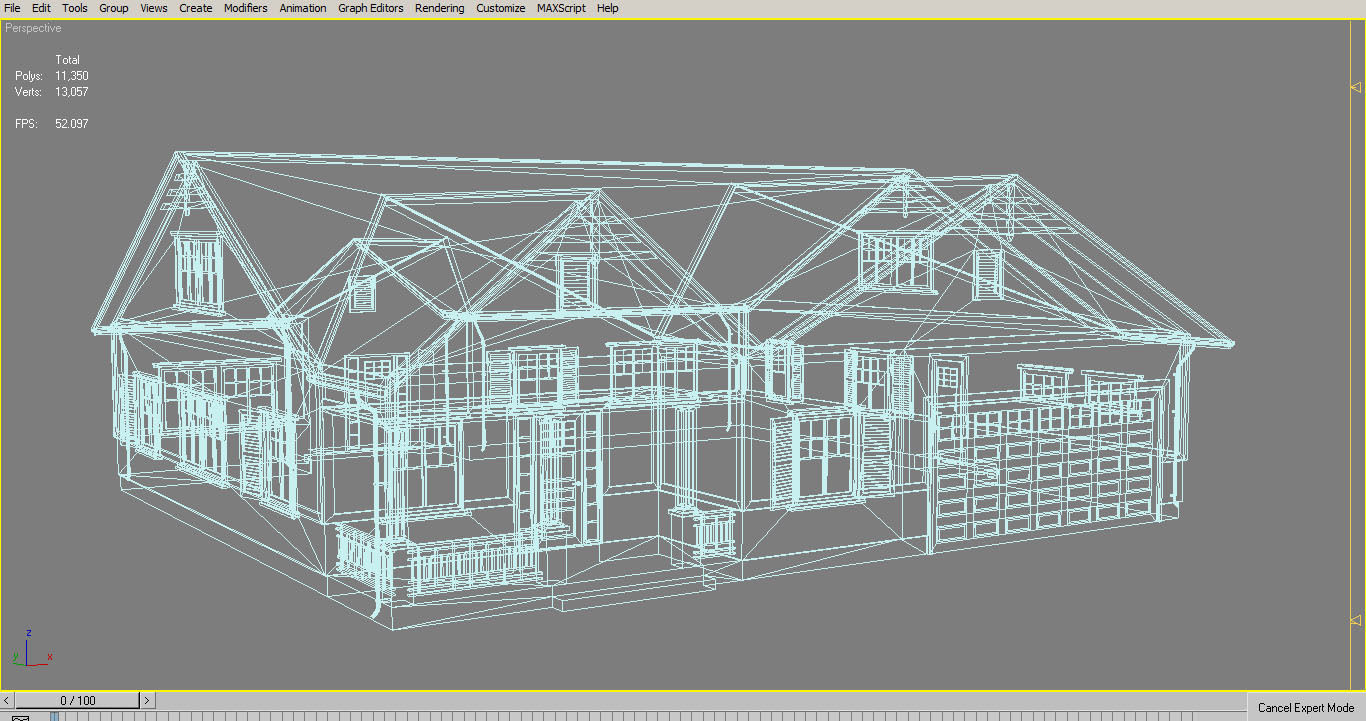This screenshot has height=721, width=1366.
Task: Open the MAXScript menu
Action: coord(563,8)
